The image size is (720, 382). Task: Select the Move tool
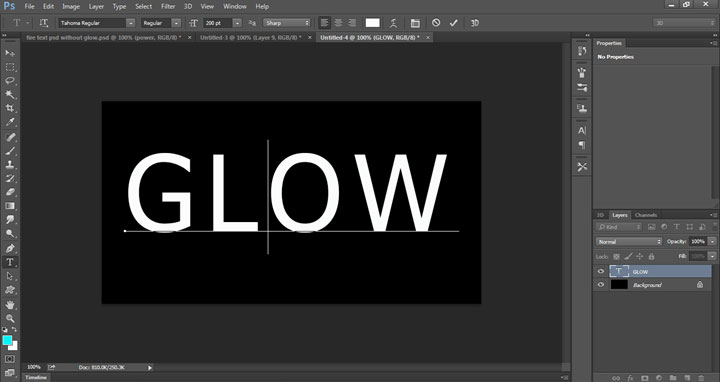(10, 53)
